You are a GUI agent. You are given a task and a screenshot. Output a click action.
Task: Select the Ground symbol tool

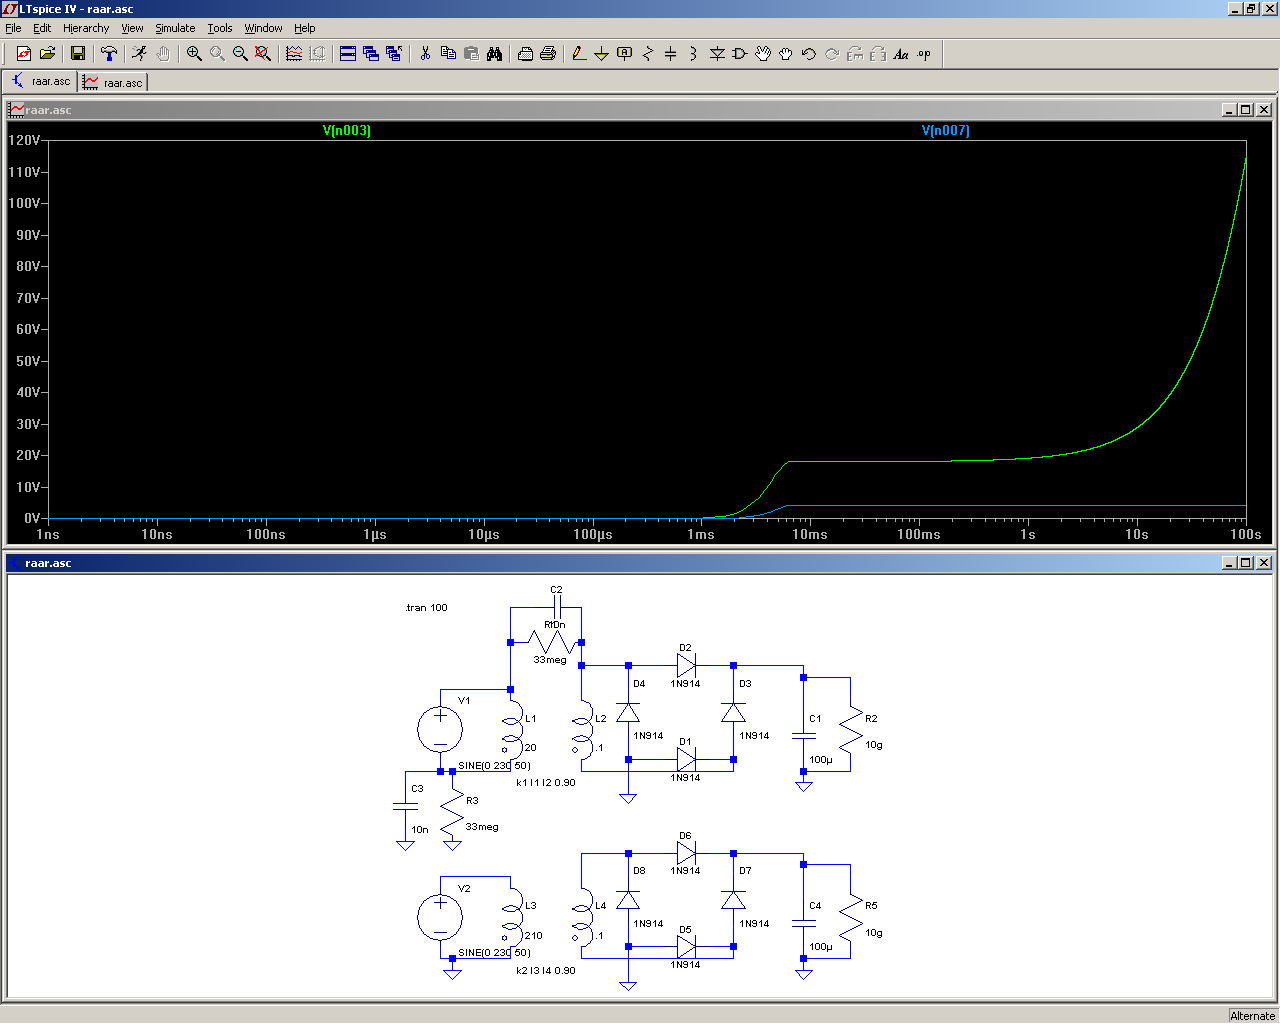pyautogui.click(x=602, y=54)
